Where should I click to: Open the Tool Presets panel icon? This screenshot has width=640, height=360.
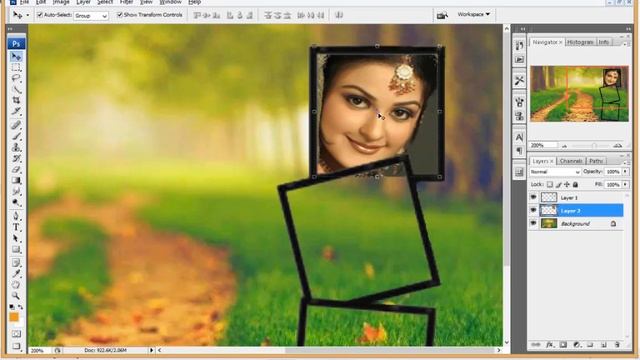[519, 81]
